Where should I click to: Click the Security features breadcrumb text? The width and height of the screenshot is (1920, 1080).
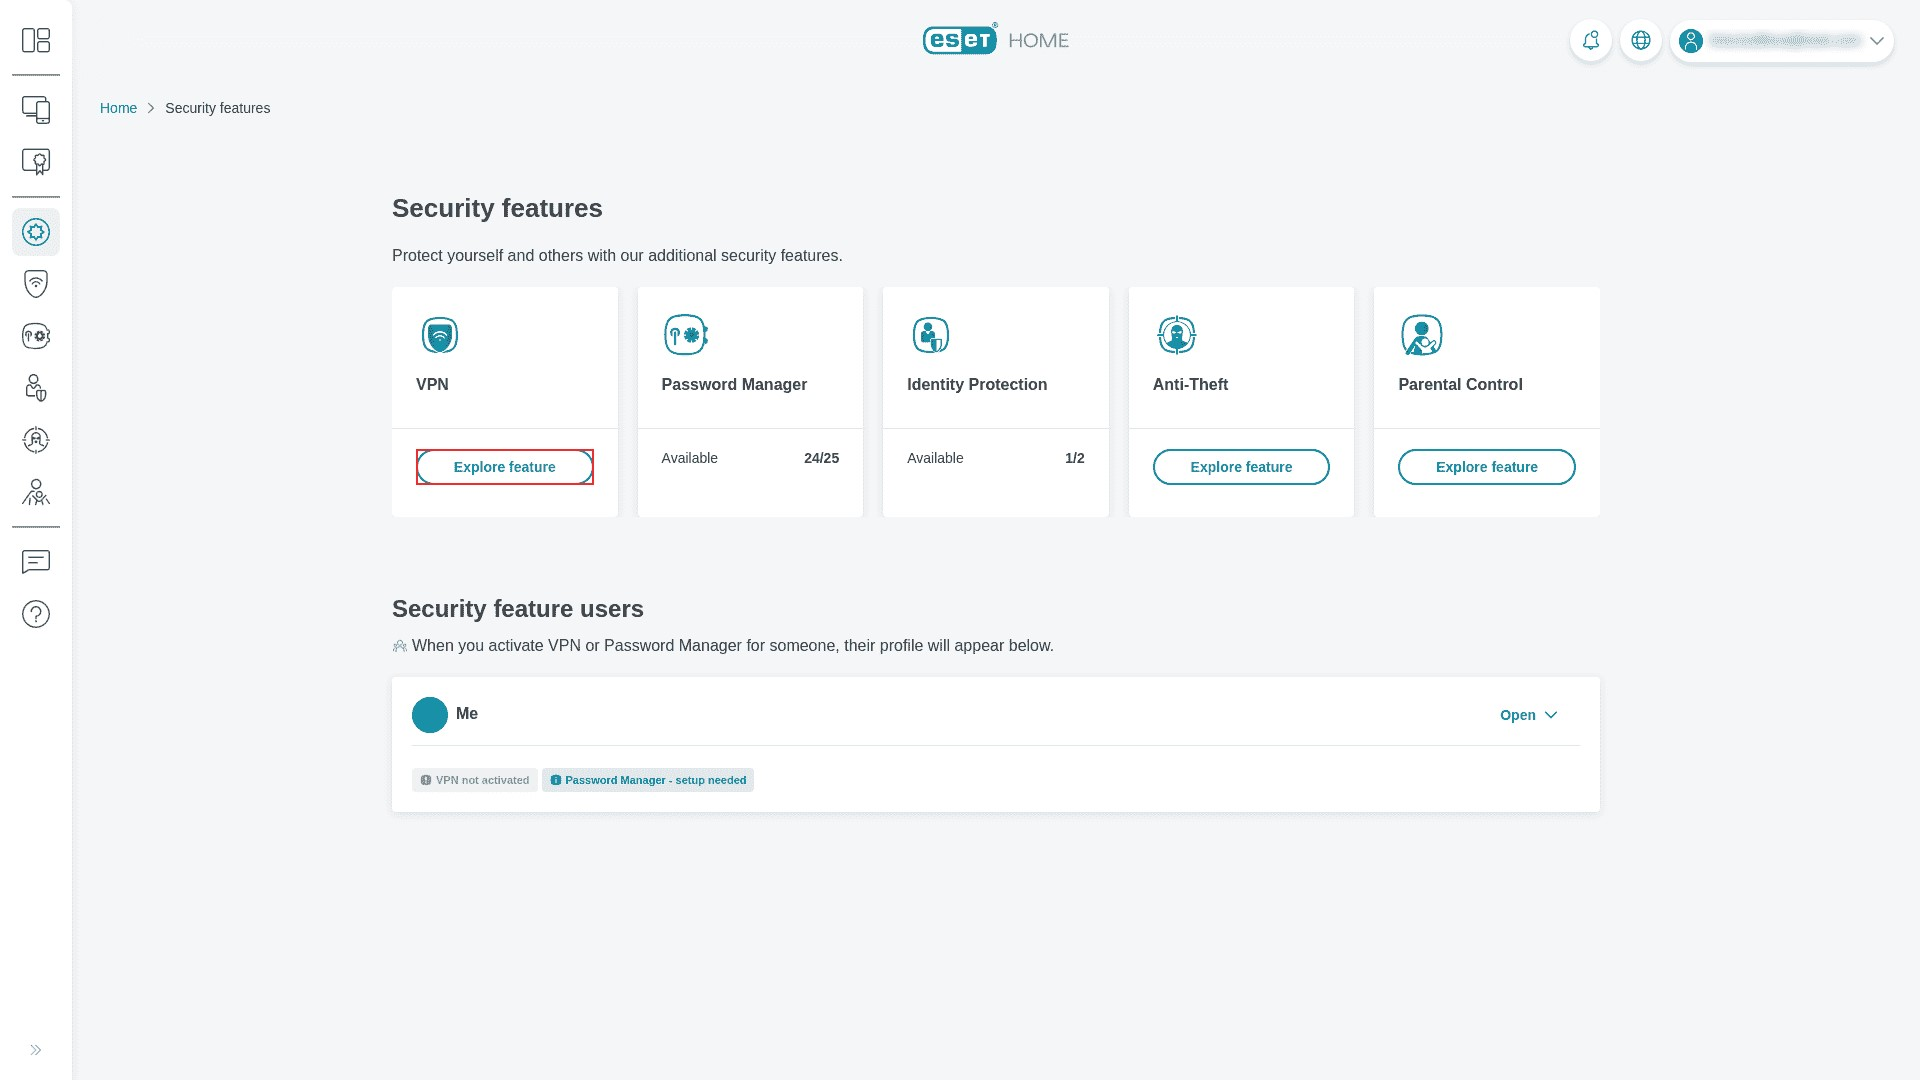coord(217,108)
